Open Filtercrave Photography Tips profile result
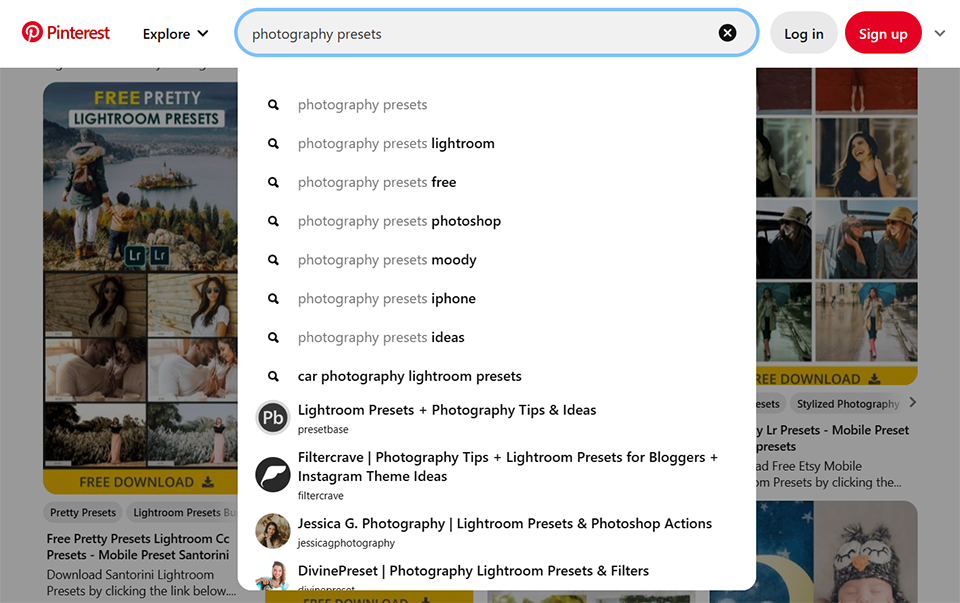 pos(508,466)
